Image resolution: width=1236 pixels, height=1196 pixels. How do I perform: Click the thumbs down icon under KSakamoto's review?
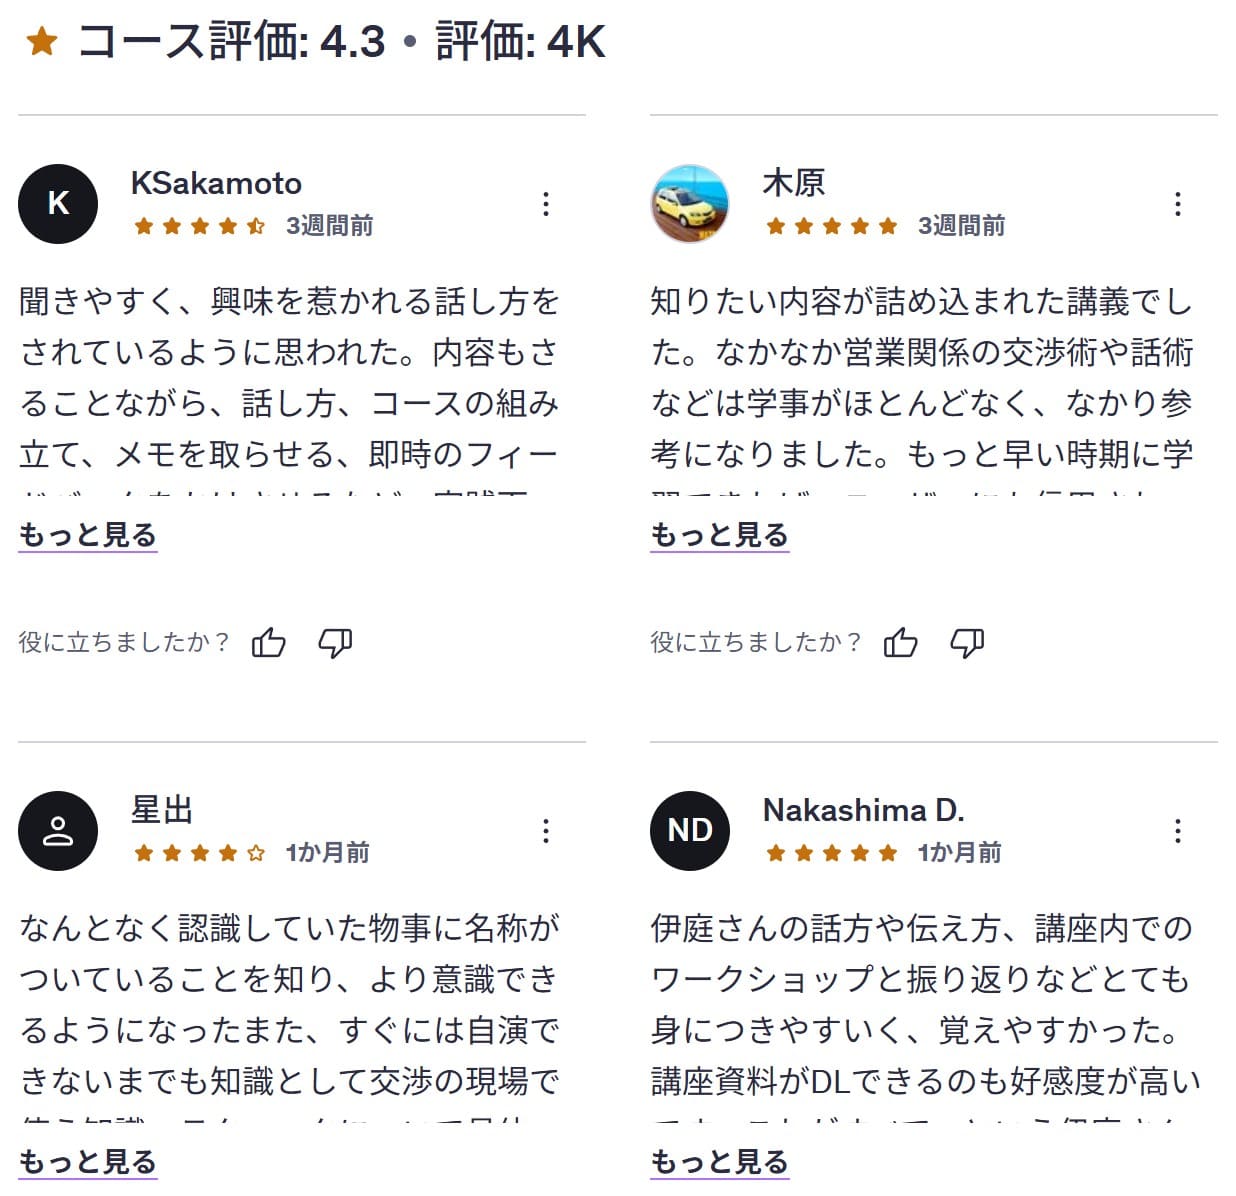coord(336,643)
